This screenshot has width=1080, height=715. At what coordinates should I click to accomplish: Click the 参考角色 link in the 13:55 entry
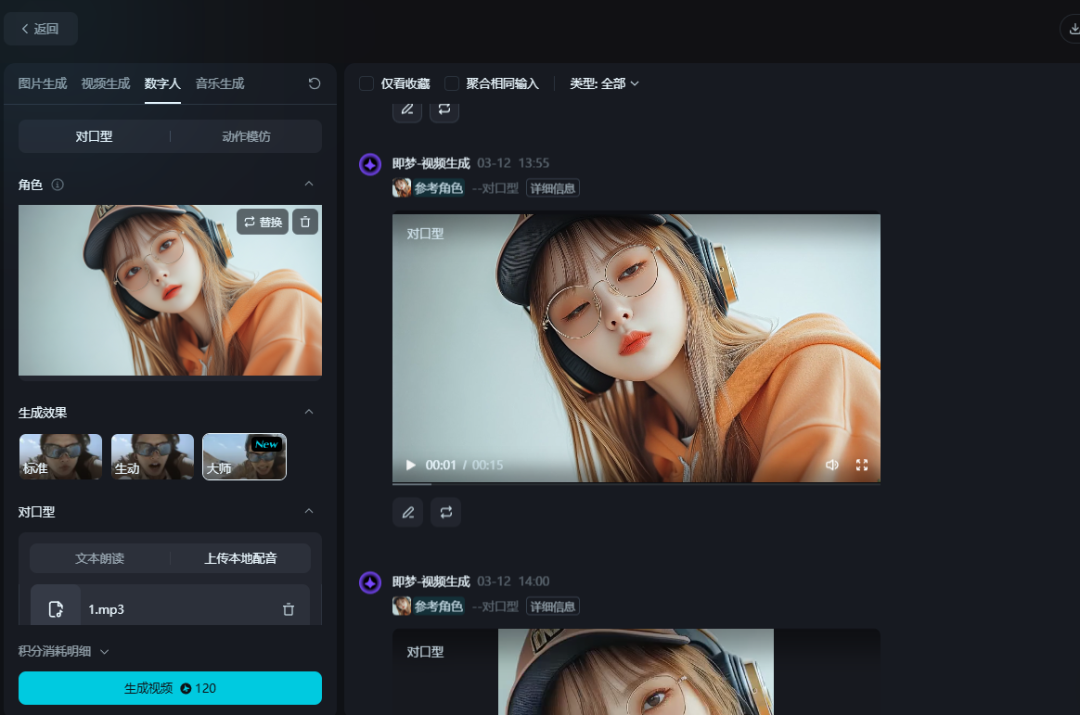439,188
